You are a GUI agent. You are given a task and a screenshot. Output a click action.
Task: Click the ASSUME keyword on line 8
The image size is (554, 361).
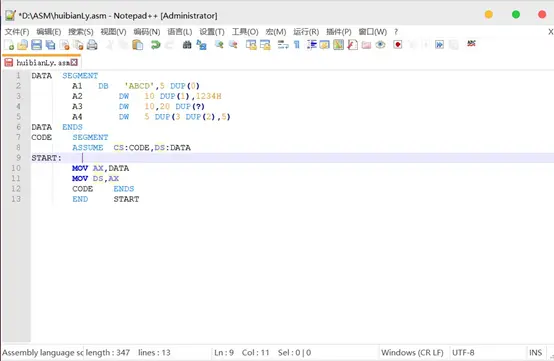click(x=88, y=148)
